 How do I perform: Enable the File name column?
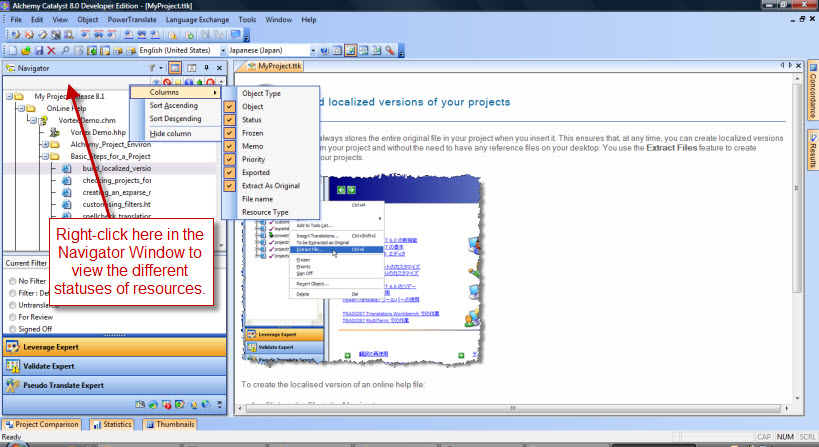[x=271, y=199]
